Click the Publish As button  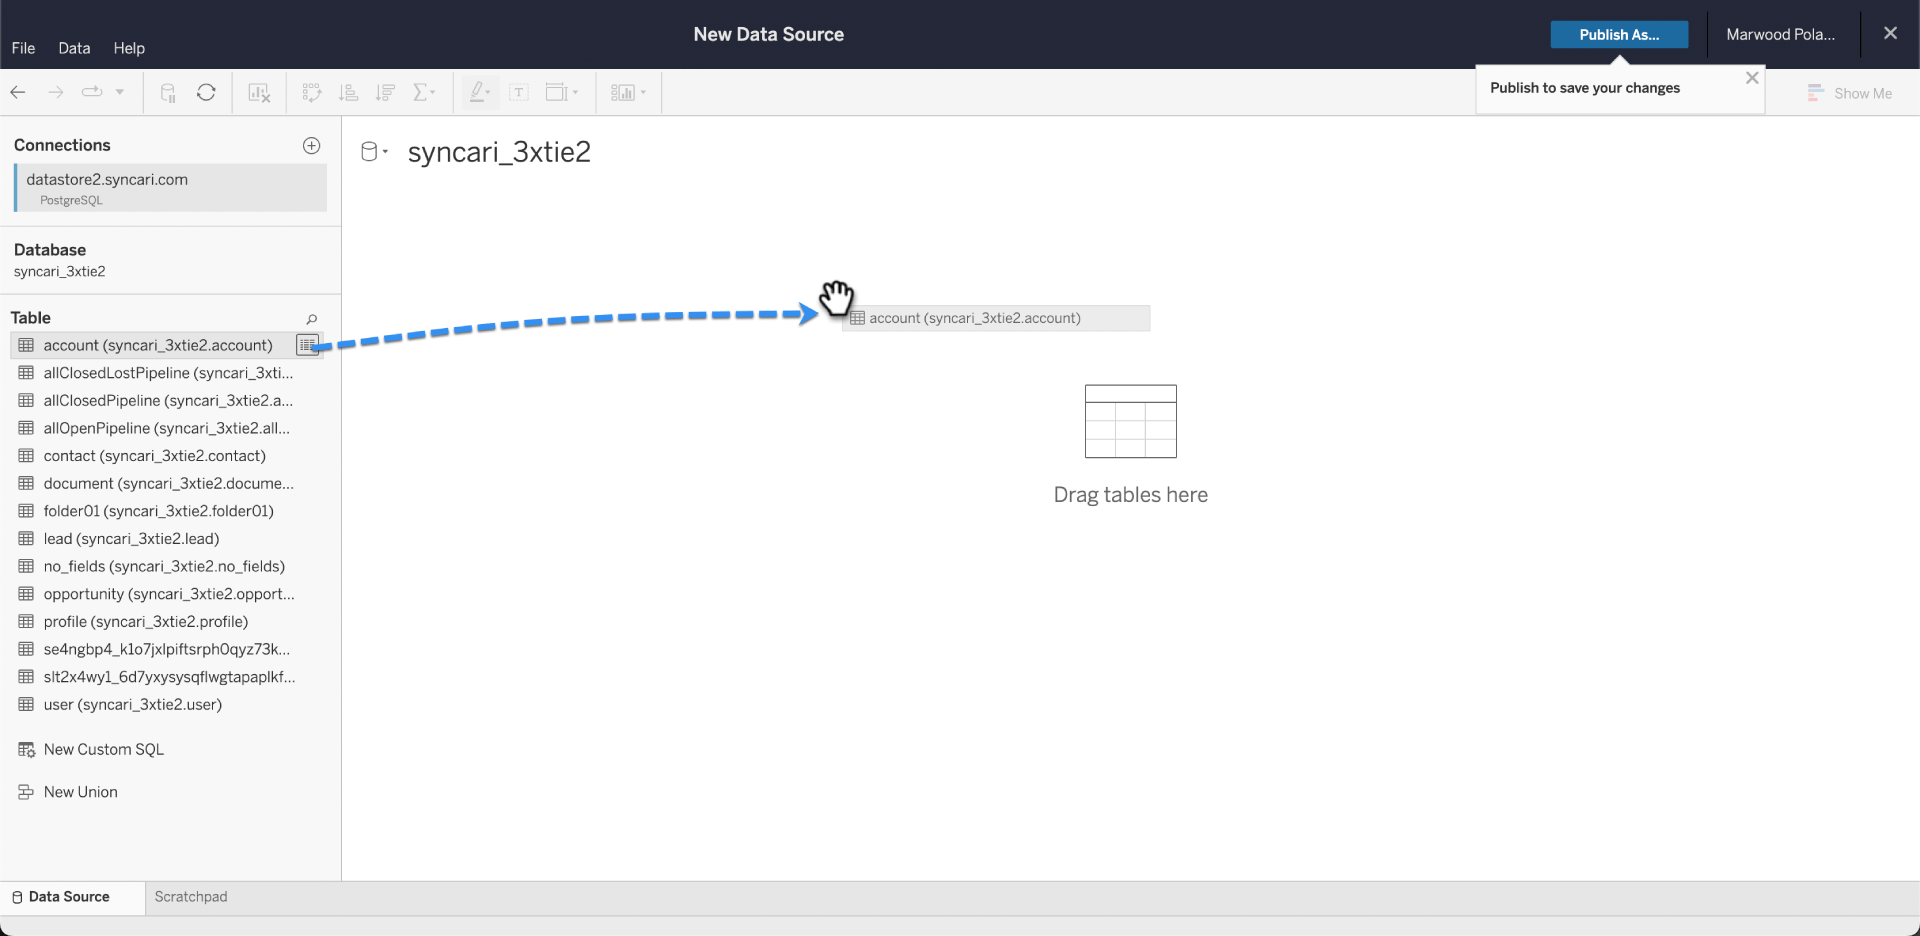(x=1619, y=35)
